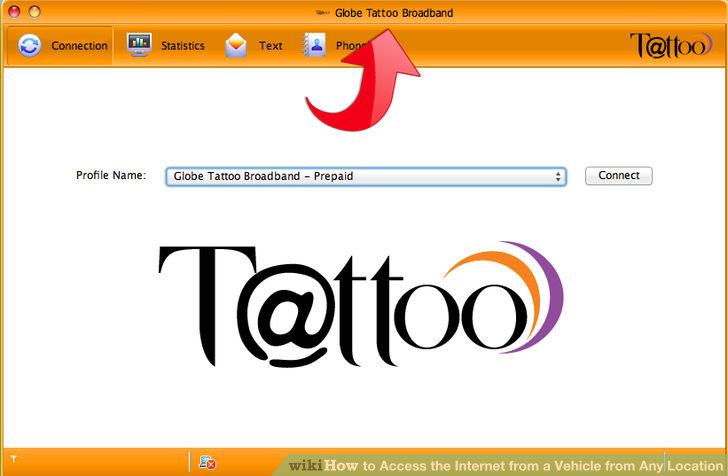
Task: Click the Statistics monitor chart icon
Action: pyautogui.click(x=139, y=45)
